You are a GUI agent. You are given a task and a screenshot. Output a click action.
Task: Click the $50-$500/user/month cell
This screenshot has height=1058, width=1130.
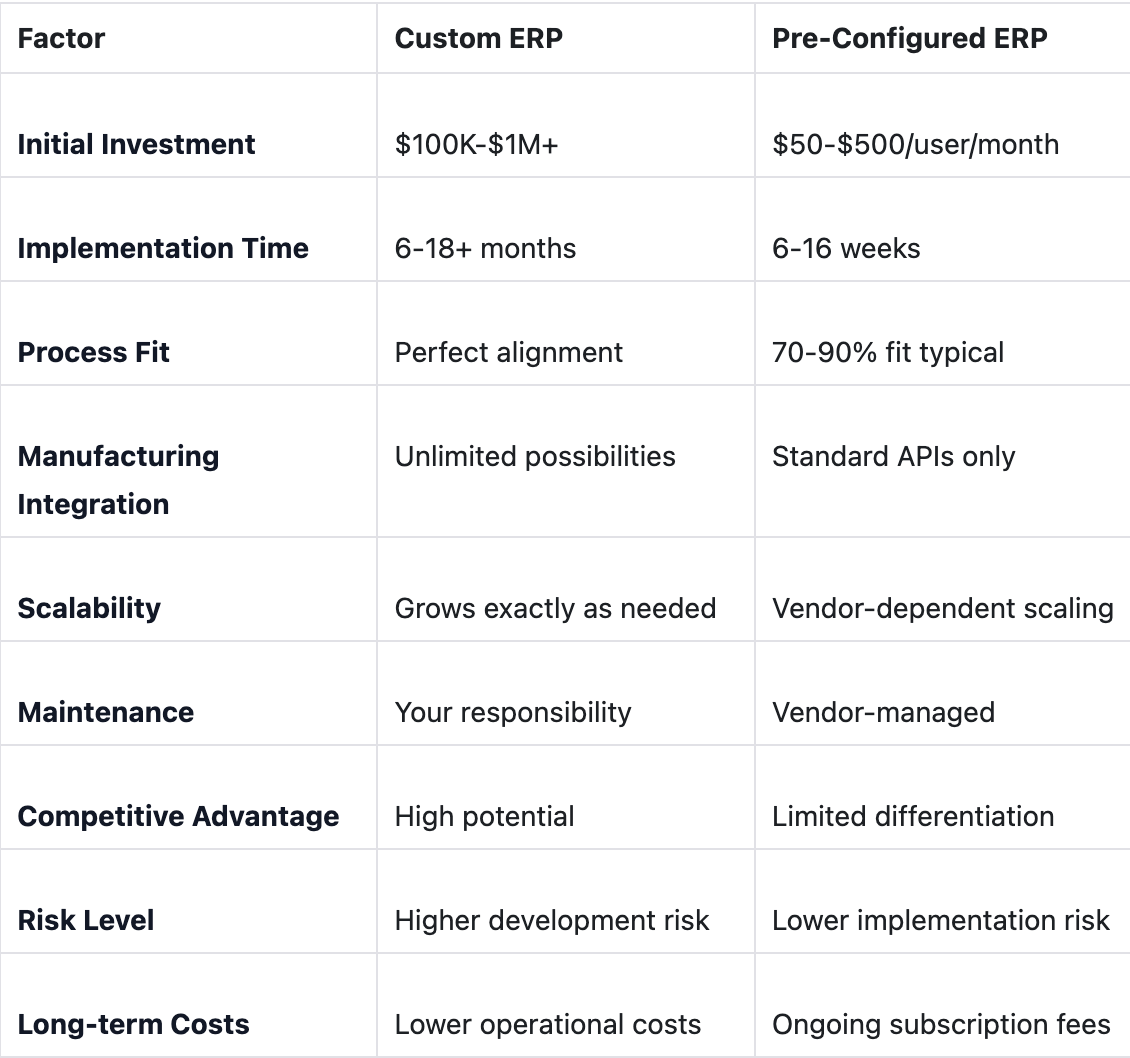(x=915, y=144)
